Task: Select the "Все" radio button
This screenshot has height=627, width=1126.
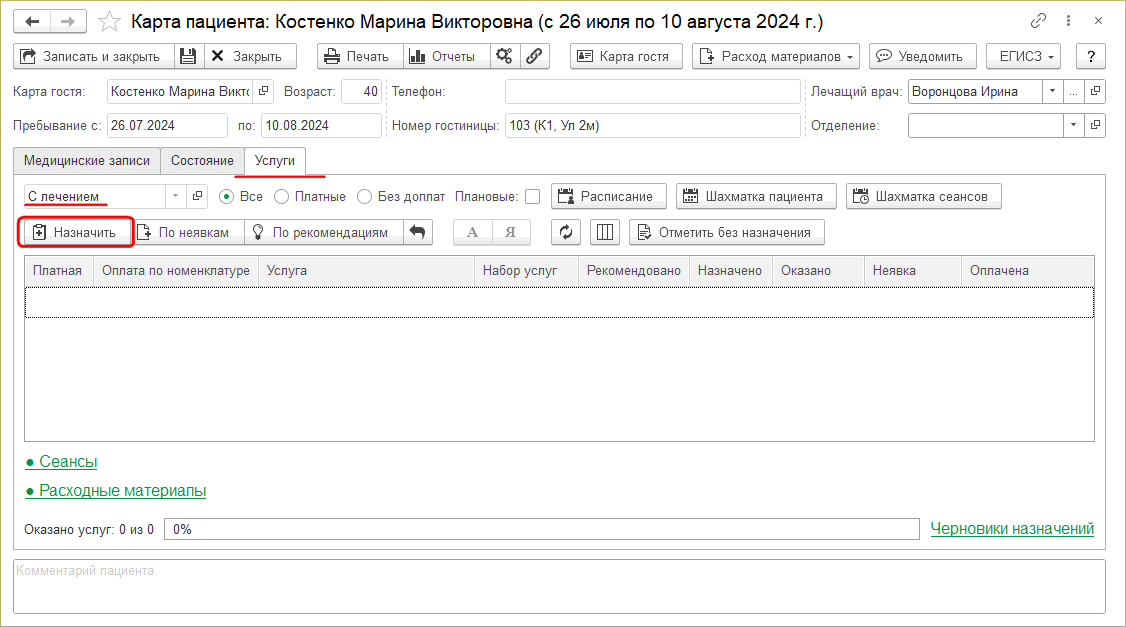Action: coord(226,197)
